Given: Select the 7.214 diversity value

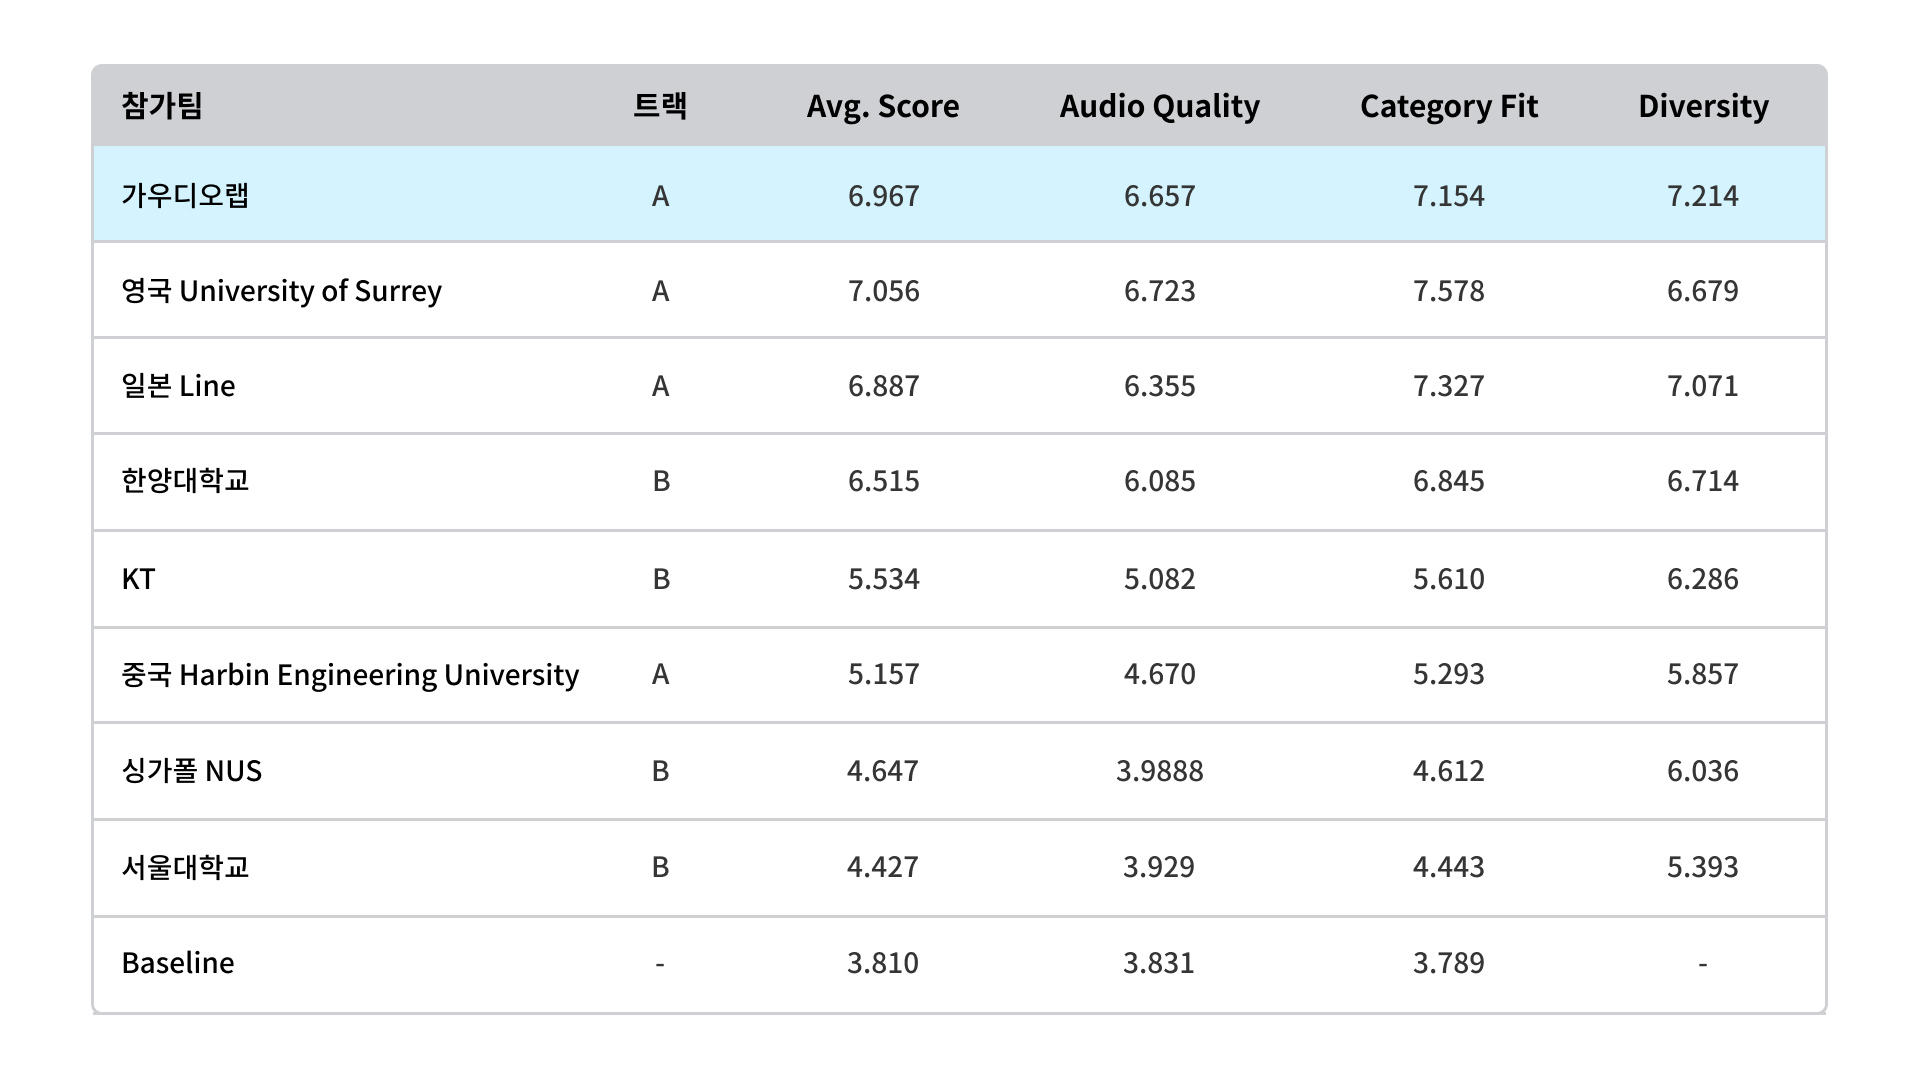Looking at the screenshot, I should click(1702, 195).
